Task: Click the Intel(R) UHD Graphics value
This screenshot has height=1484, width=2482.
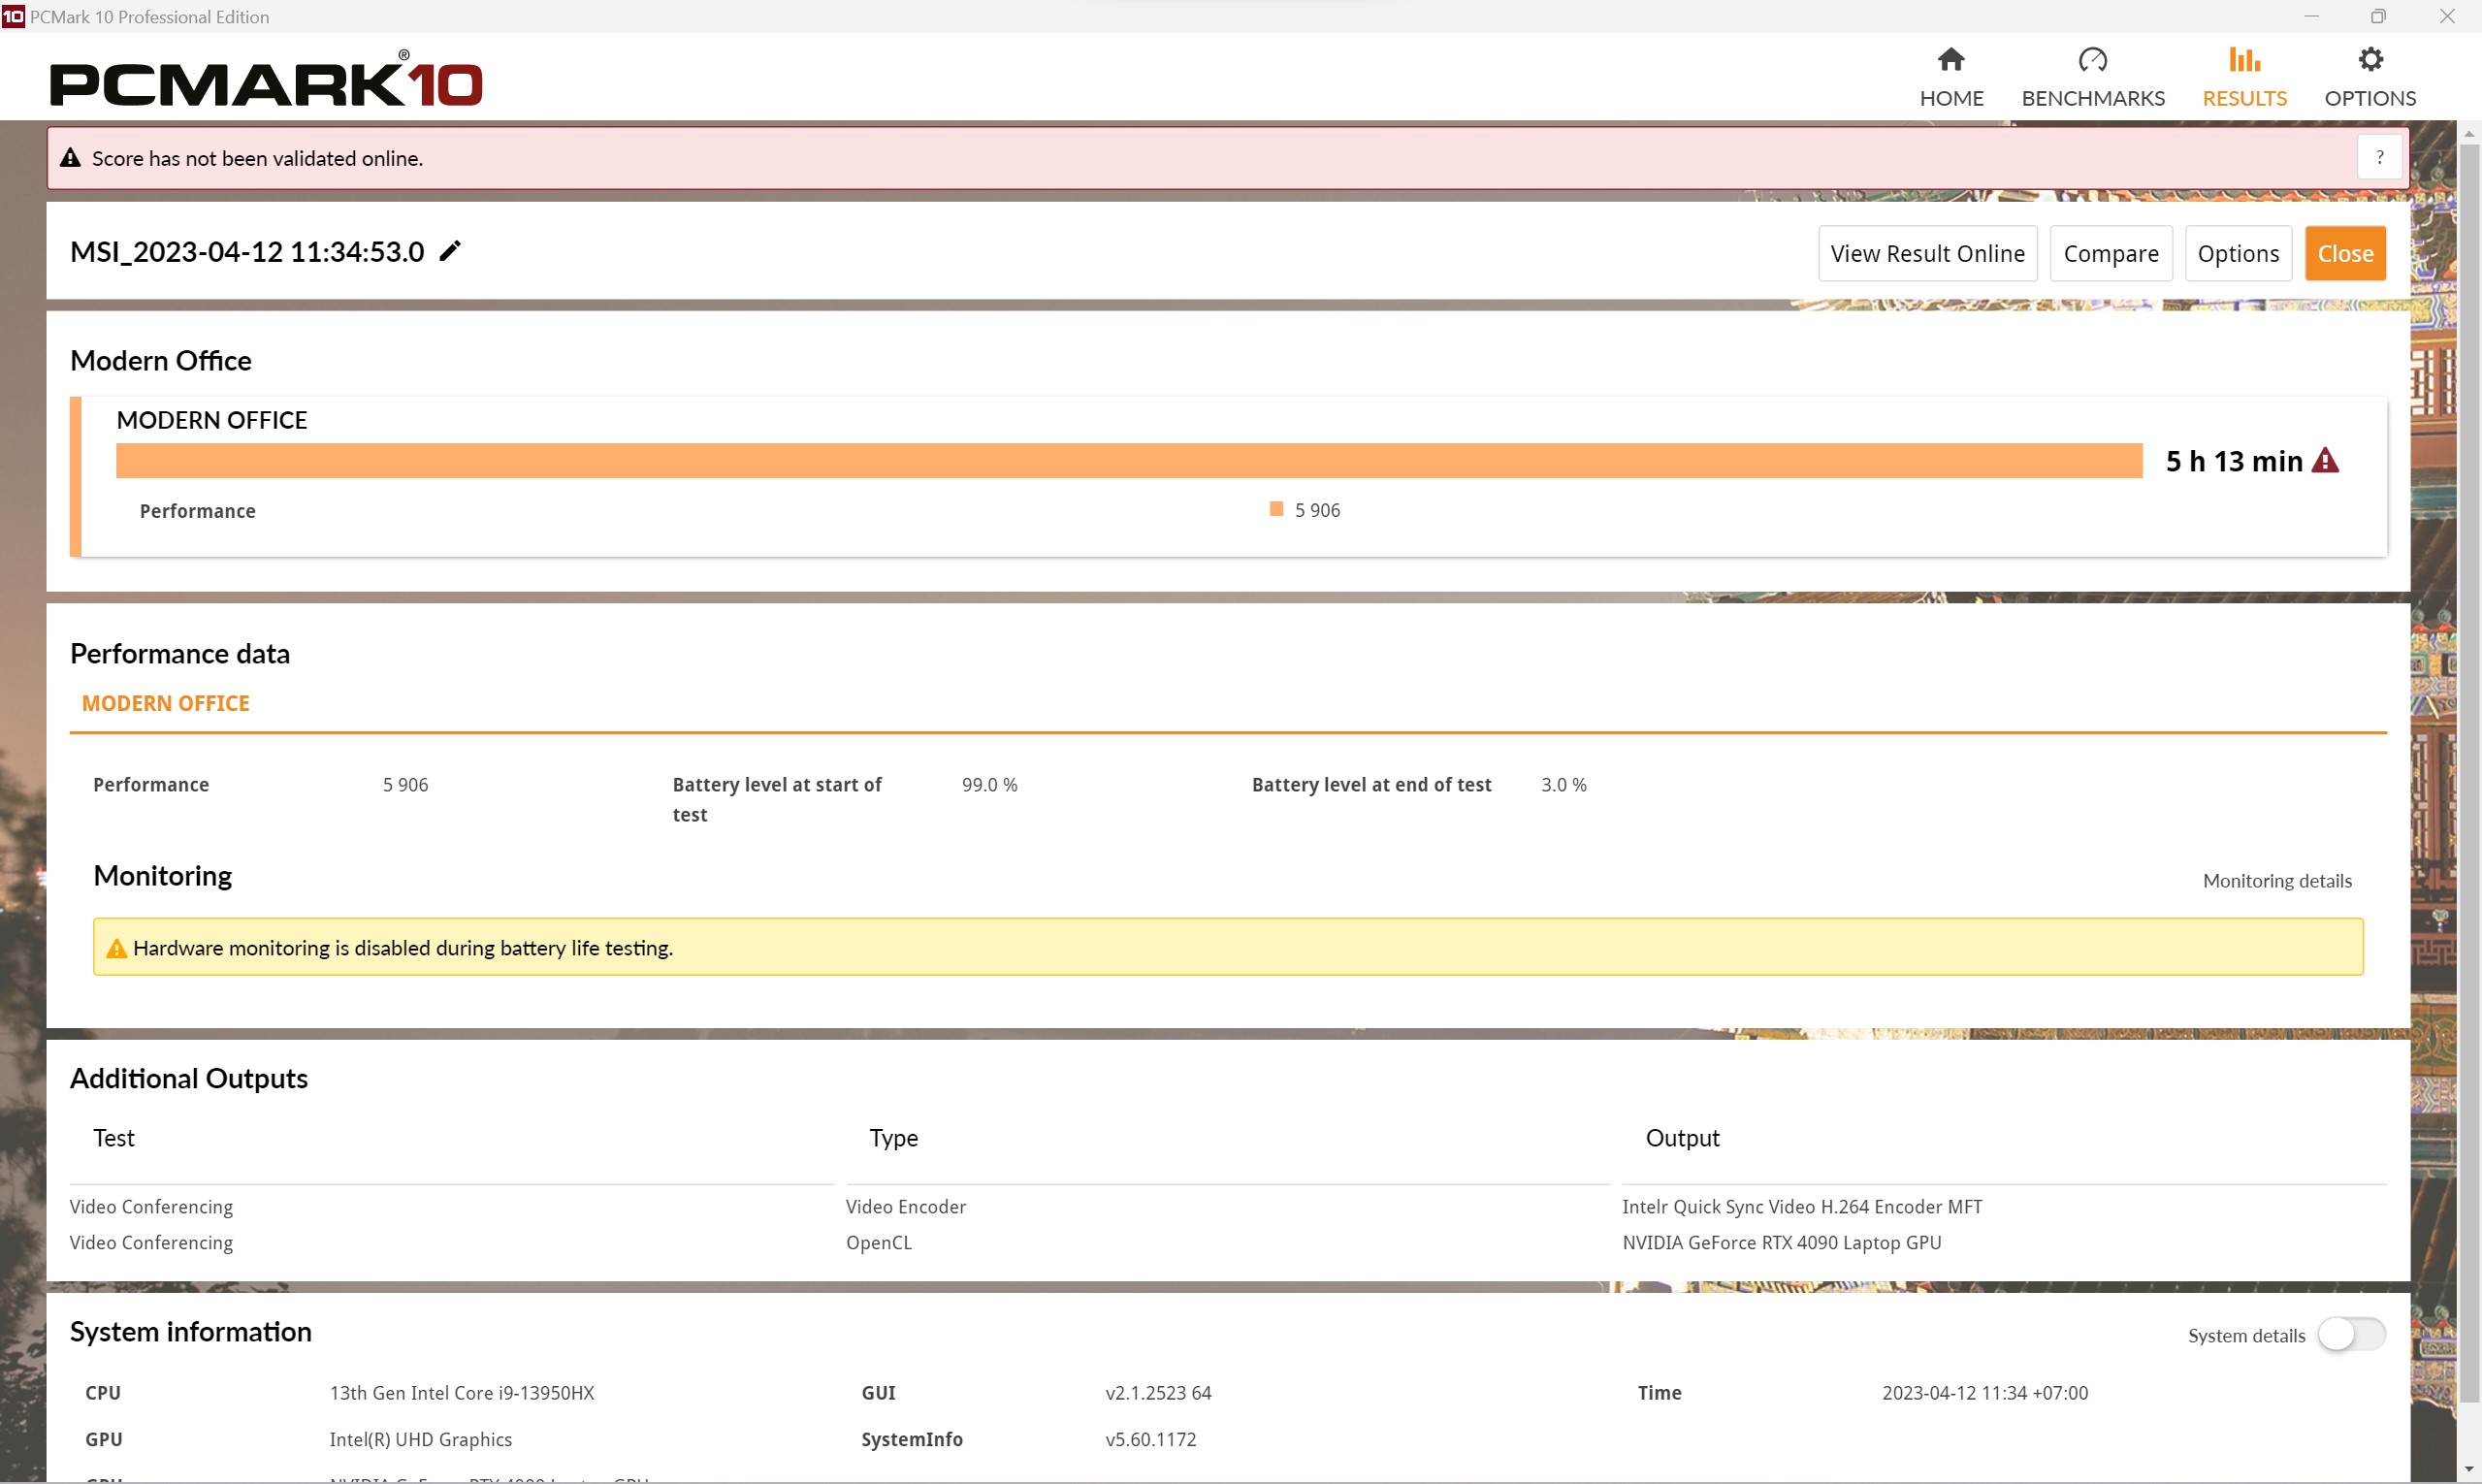Action: pyautogui.click(x=420, y=1439)
